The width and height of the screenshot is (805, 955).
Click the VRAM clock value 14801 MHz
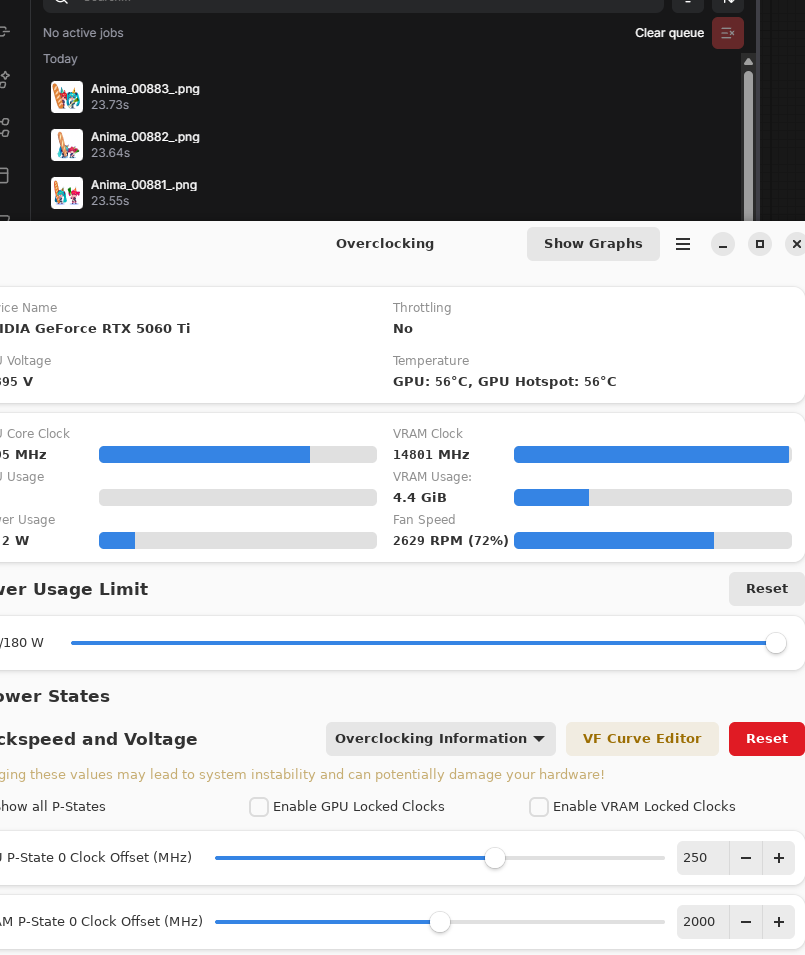tap(431, 455)
